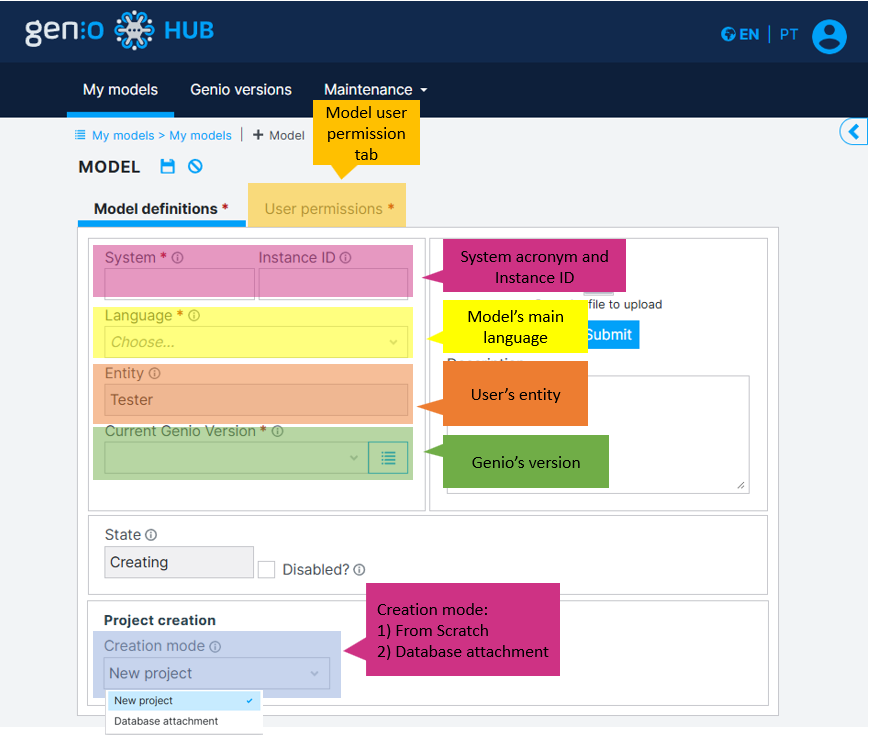Click the Entity field showing Tester

pos(256,400)
